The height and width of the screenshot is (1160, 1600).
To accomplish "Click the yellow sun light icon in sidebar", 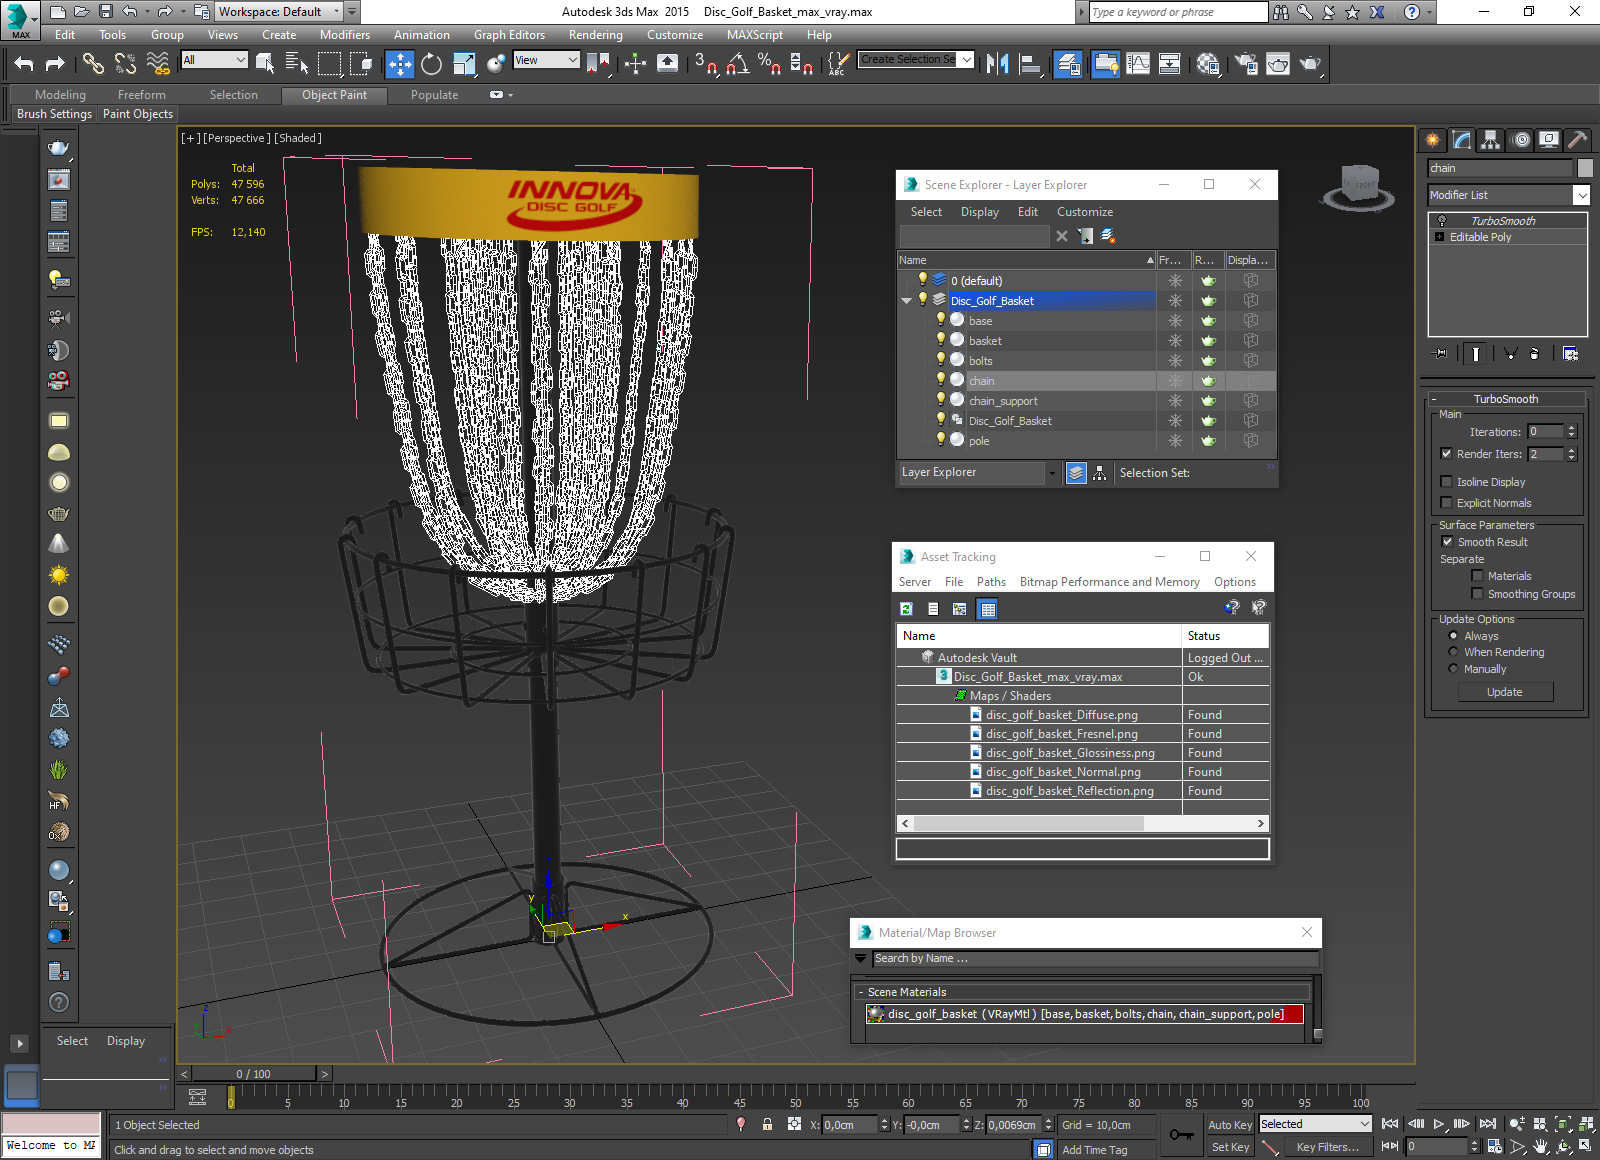I will click(x=59, y=575).
